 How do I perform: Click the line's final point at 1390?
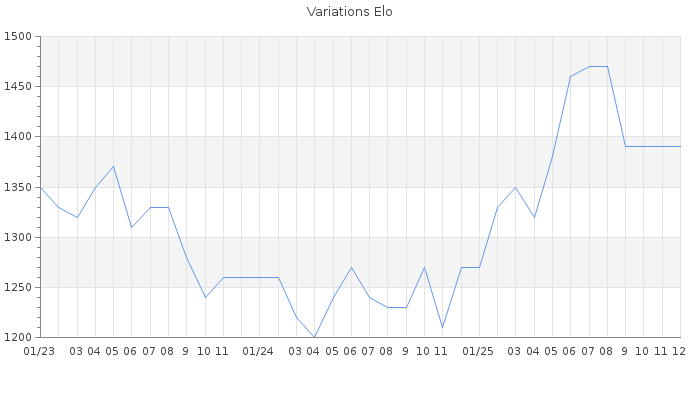[680, 147]
